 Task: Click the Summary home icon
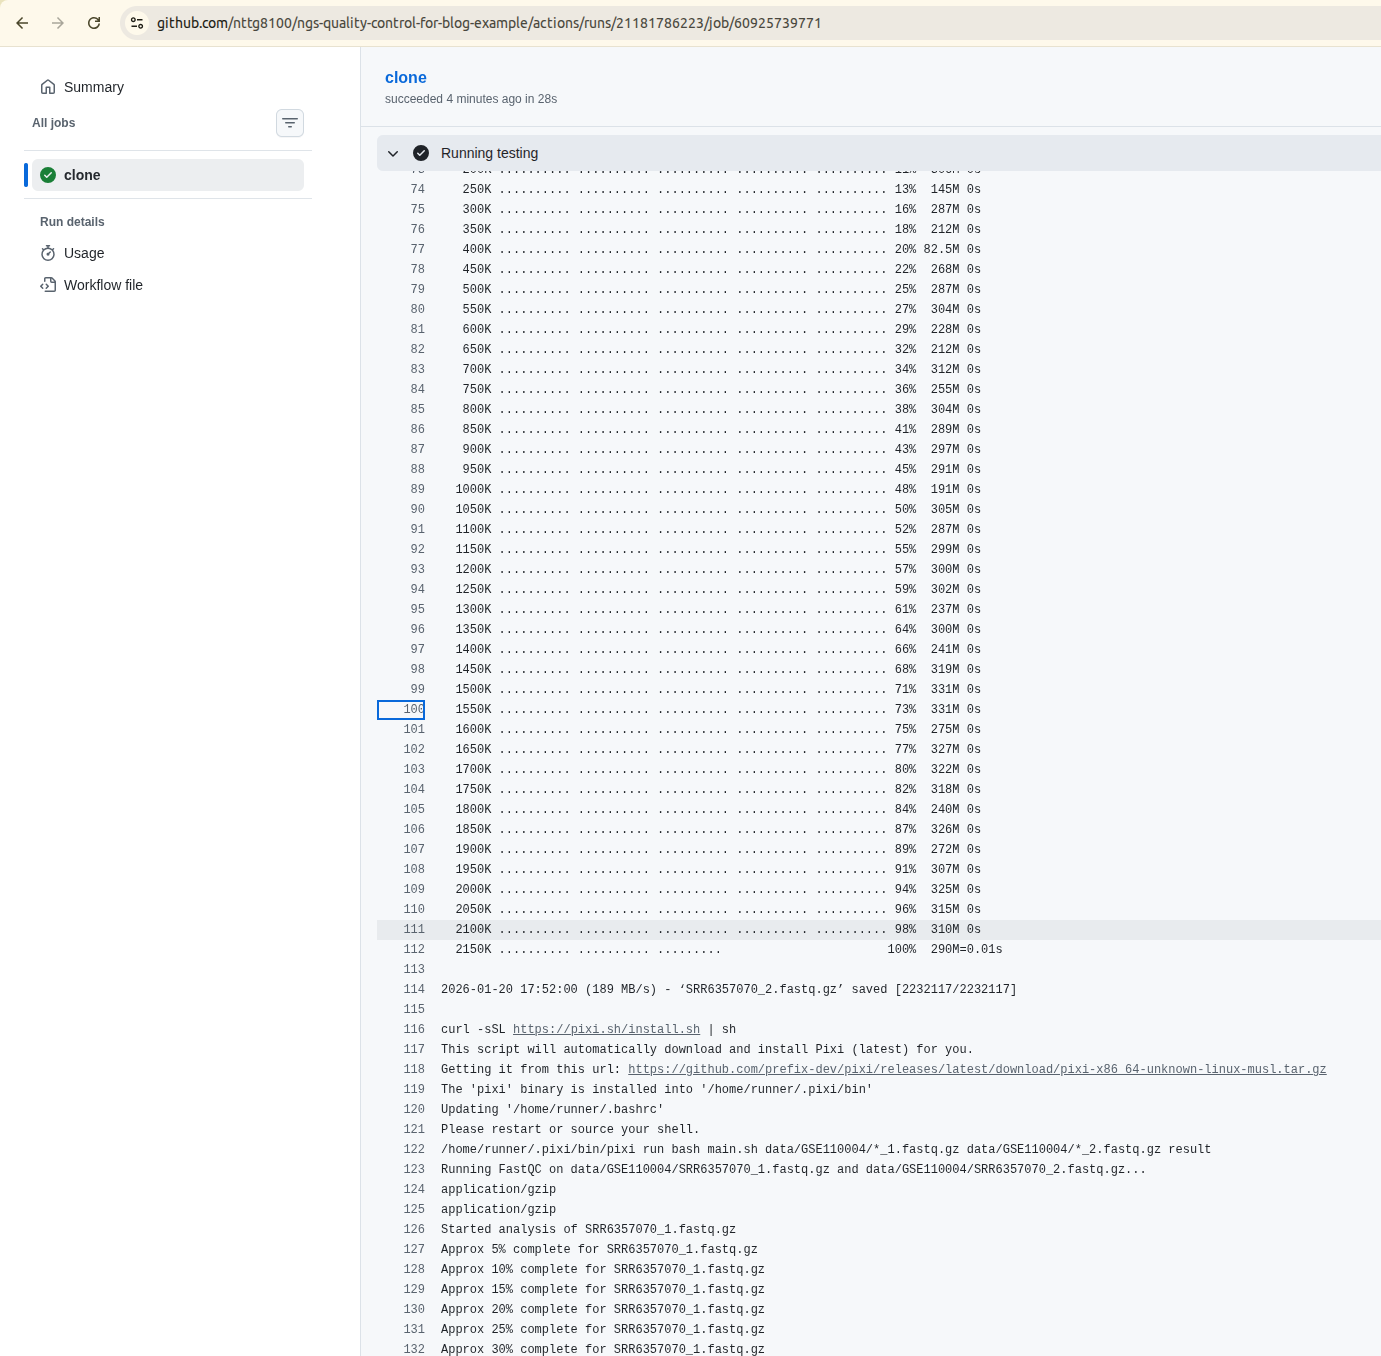pyautogui.click(x=48, y=87)
